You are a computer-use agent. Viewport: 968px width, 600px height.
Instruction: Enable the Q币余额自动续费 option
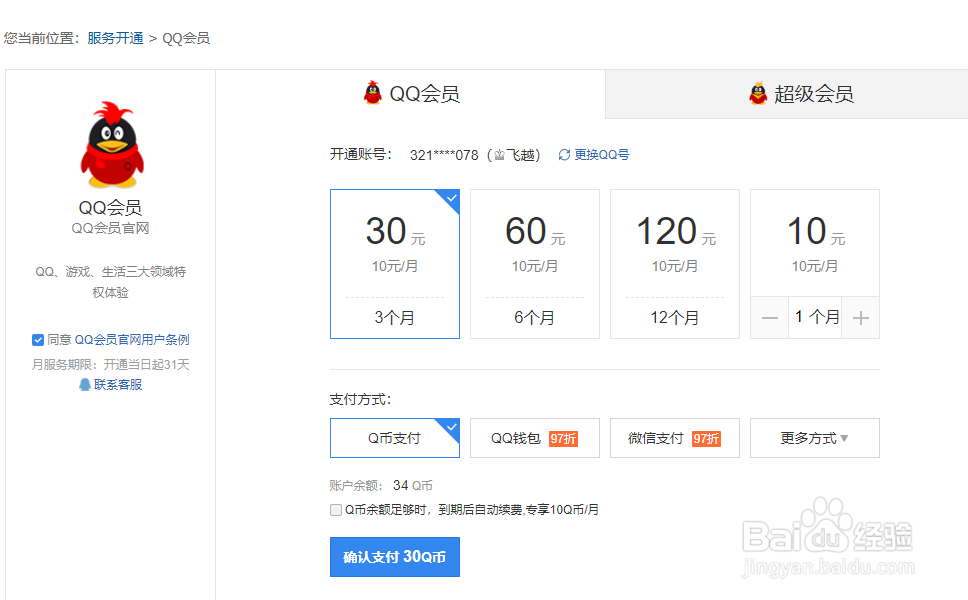coord(336,510)
